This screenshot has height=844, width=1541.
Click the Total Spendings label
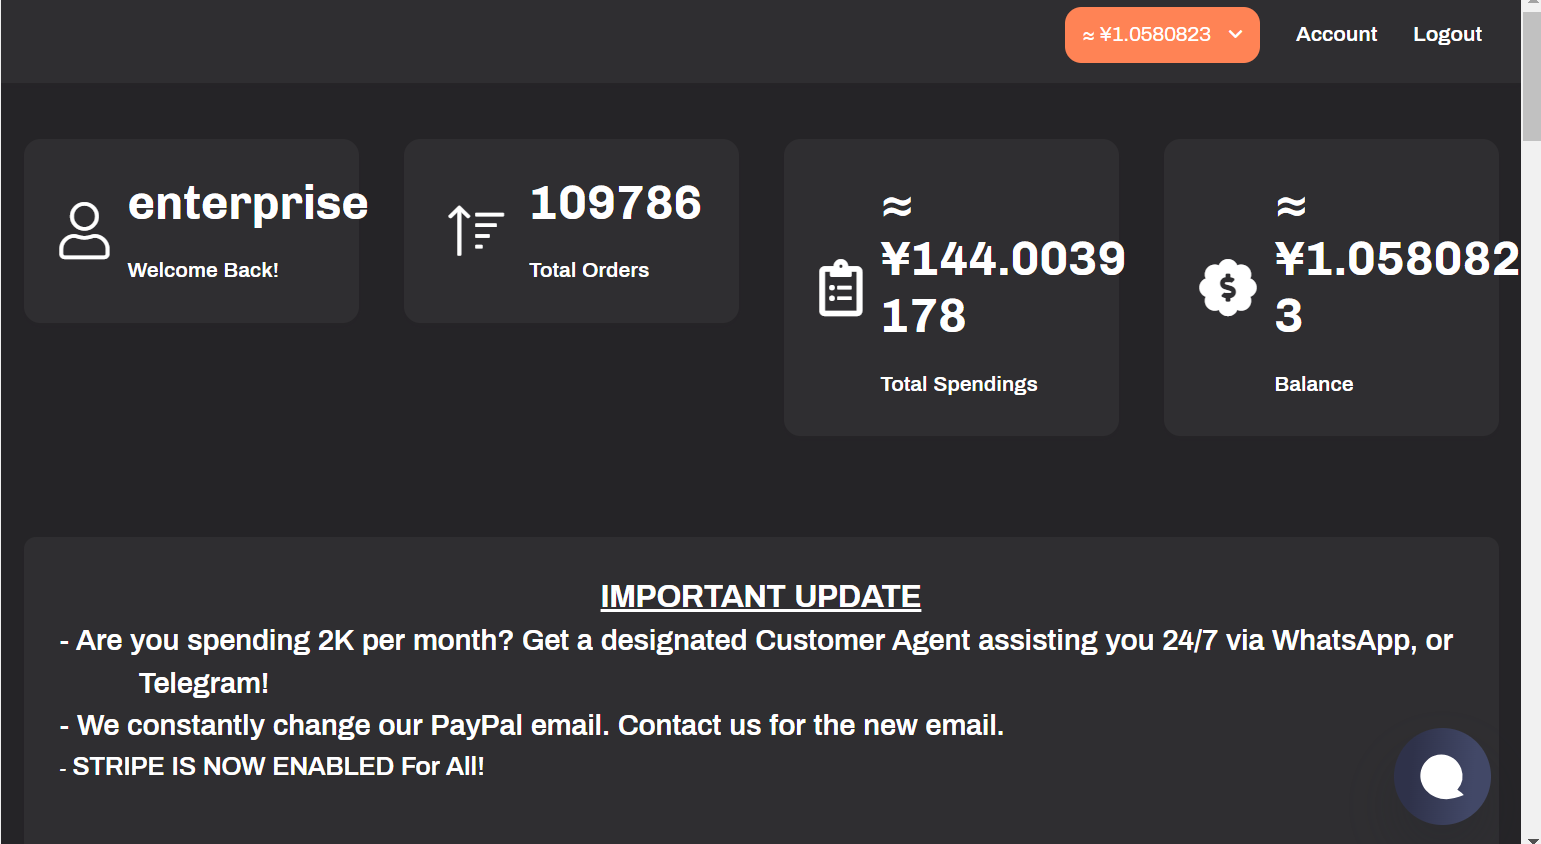(x=958, y=384)
